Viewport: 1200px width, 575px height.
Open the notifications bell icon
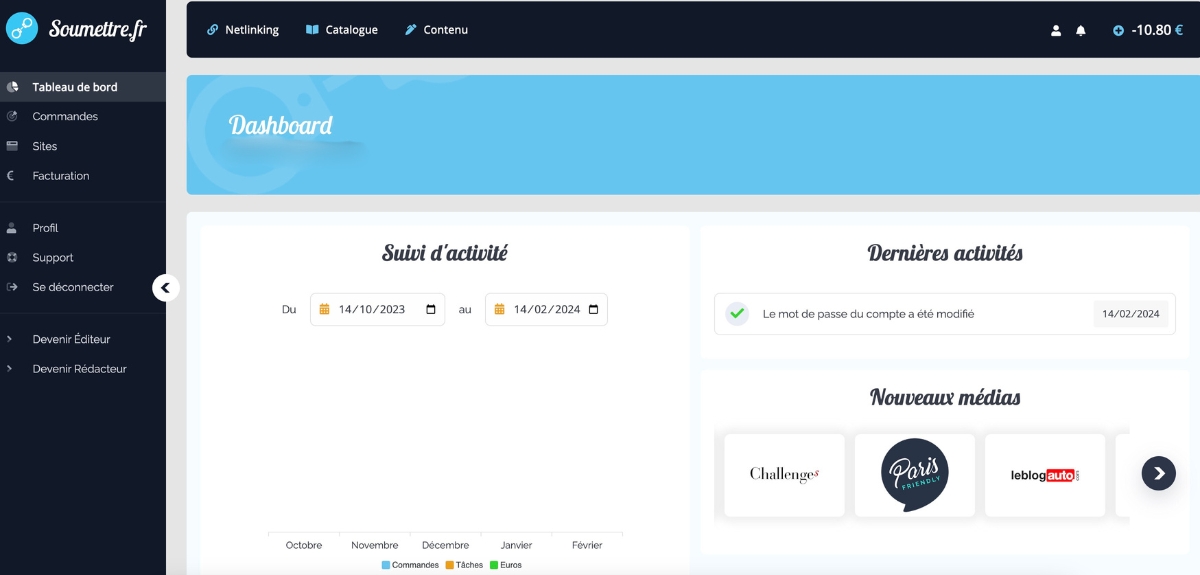click(x=1080, y=31)
